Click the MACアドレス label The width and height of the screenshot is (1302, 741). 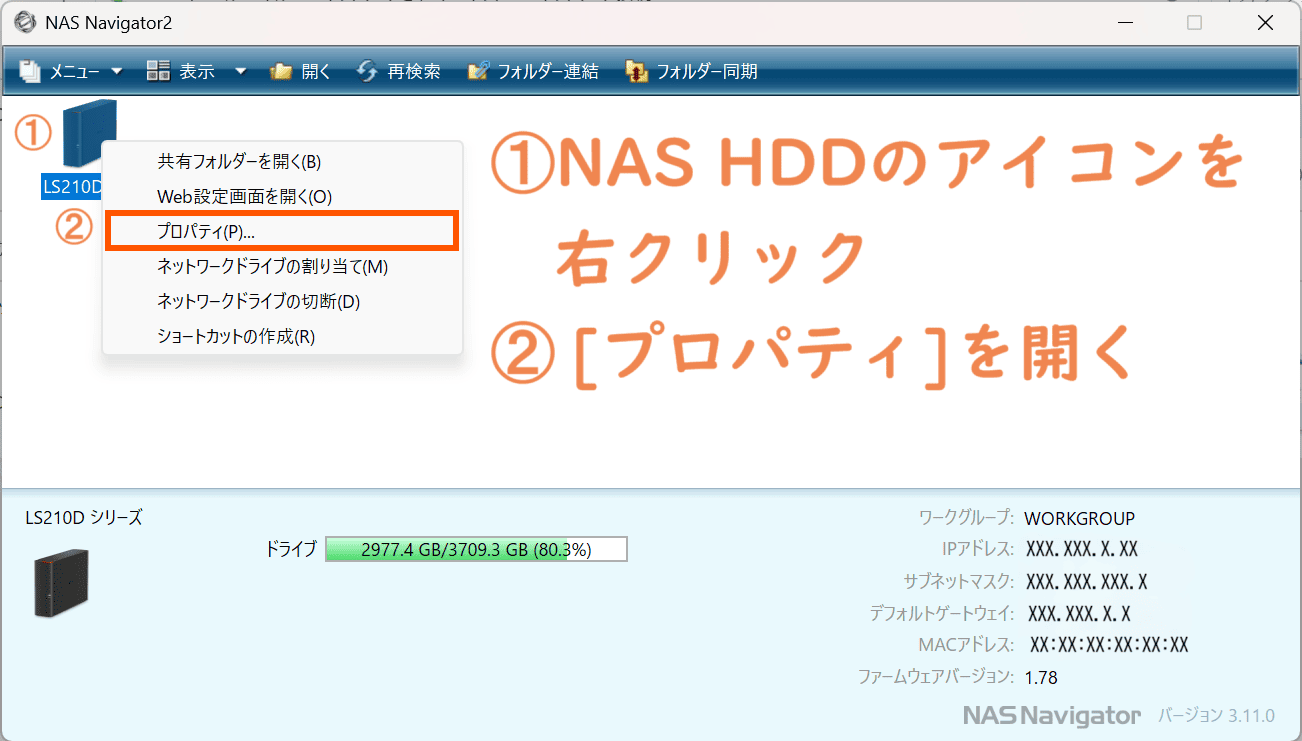(966, 645)
